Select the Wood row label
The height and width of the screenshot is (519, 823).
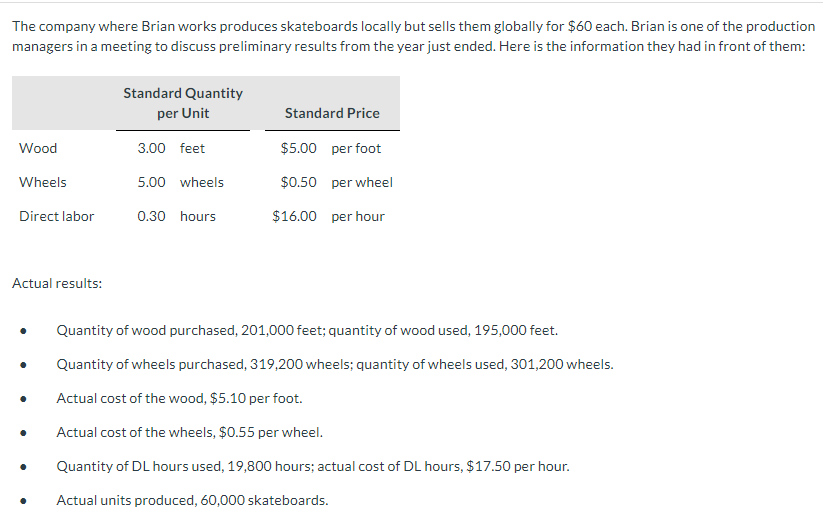(38, 149)
